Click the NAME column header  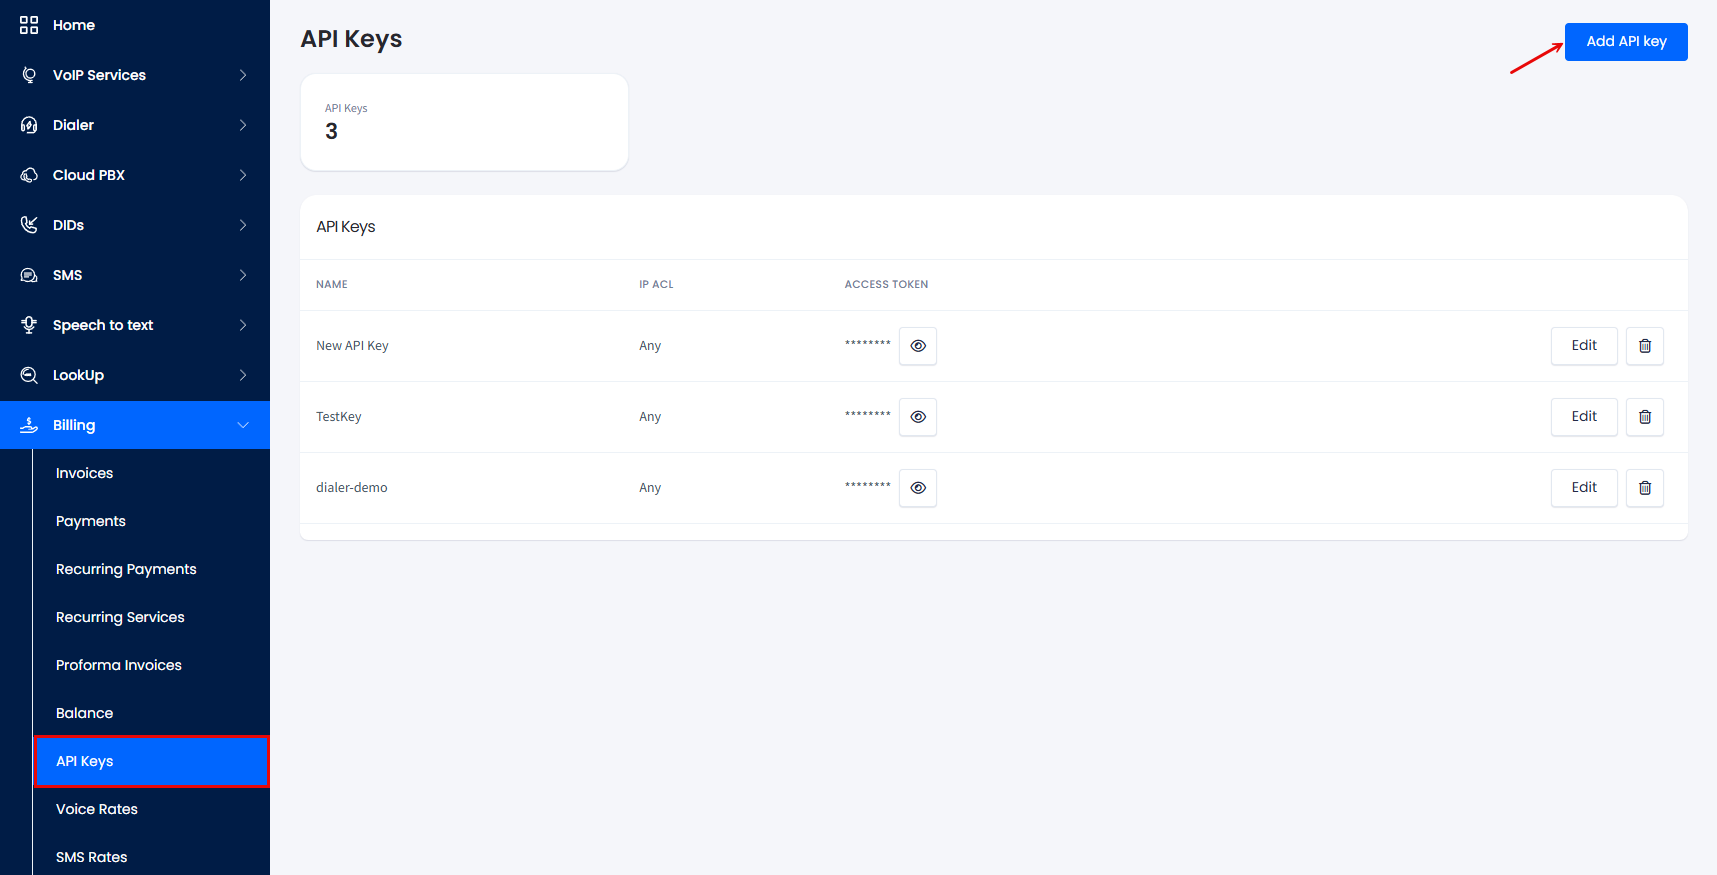point(332,285)
